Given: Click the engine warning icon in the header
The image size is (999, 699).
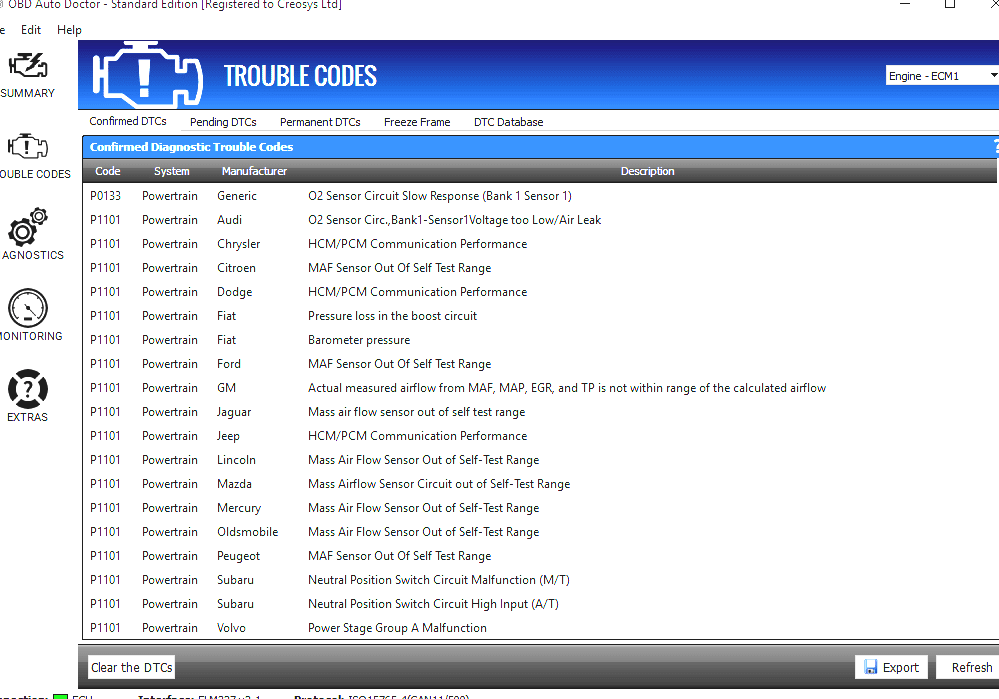Looking at the screenshot, I should (147, 75).
